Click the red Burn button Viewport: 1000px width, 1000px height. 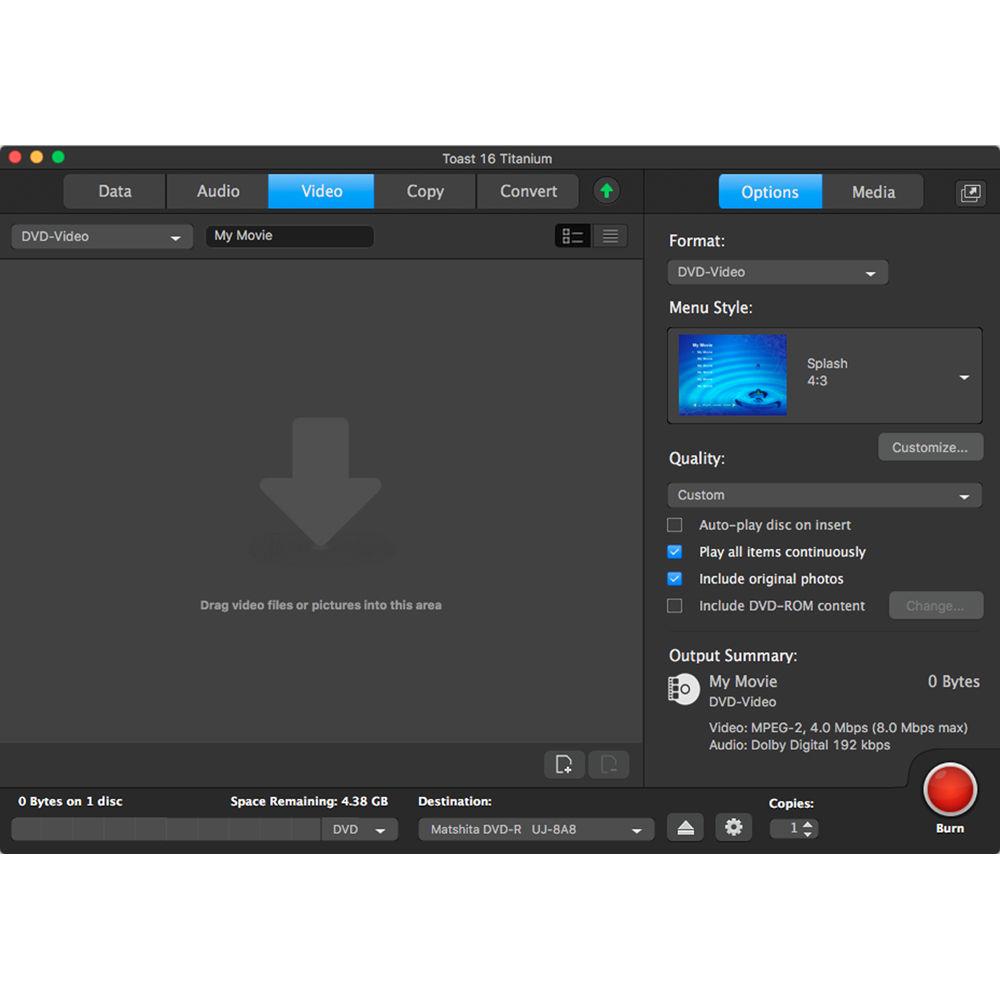pos(949,790)
